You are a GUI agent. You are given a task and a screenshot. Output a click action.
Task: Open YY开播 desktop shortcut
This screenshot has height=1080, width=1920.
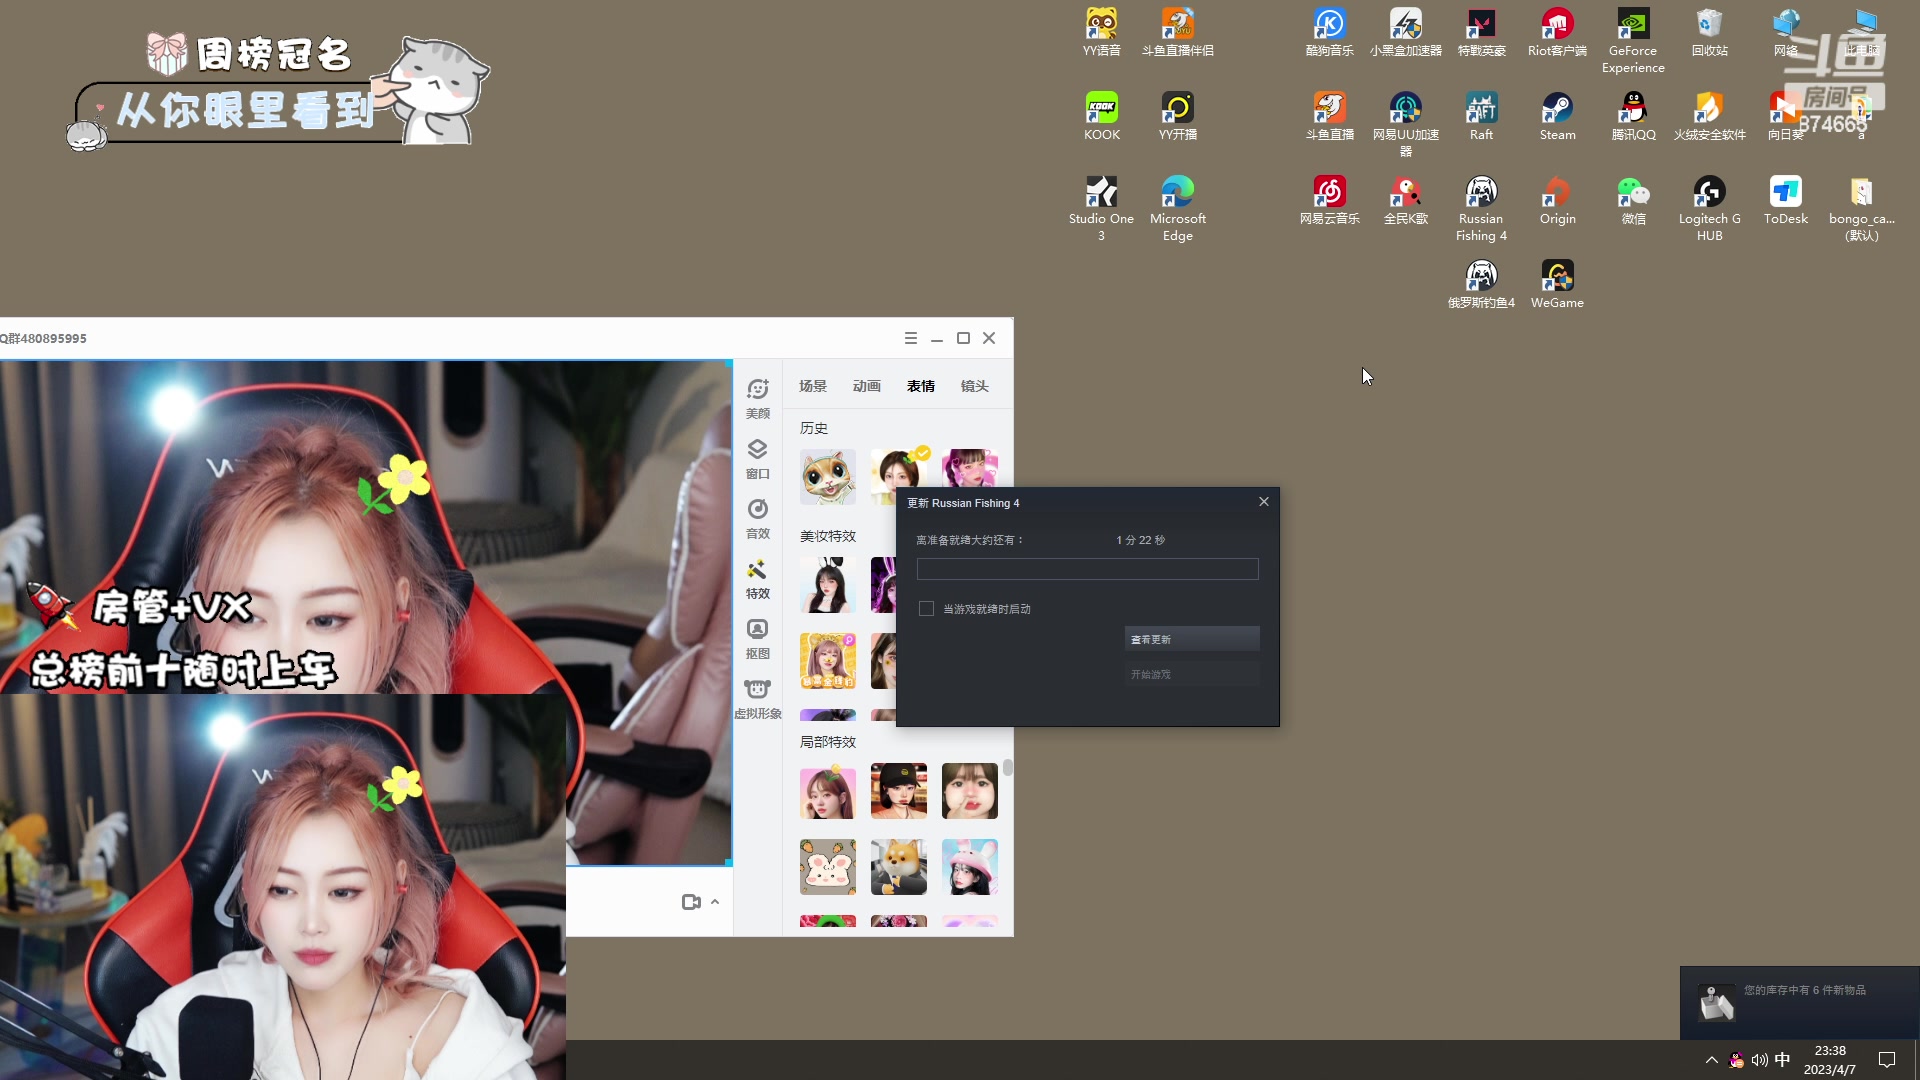(x=1177, y=116)
